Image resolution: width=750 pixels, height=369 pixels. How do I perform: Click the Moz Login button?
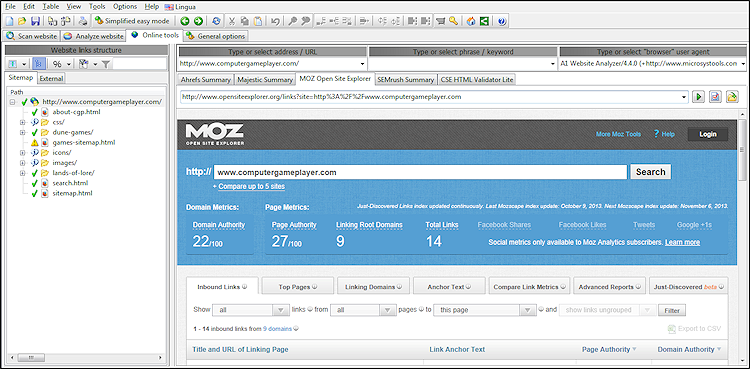point(708,134)
